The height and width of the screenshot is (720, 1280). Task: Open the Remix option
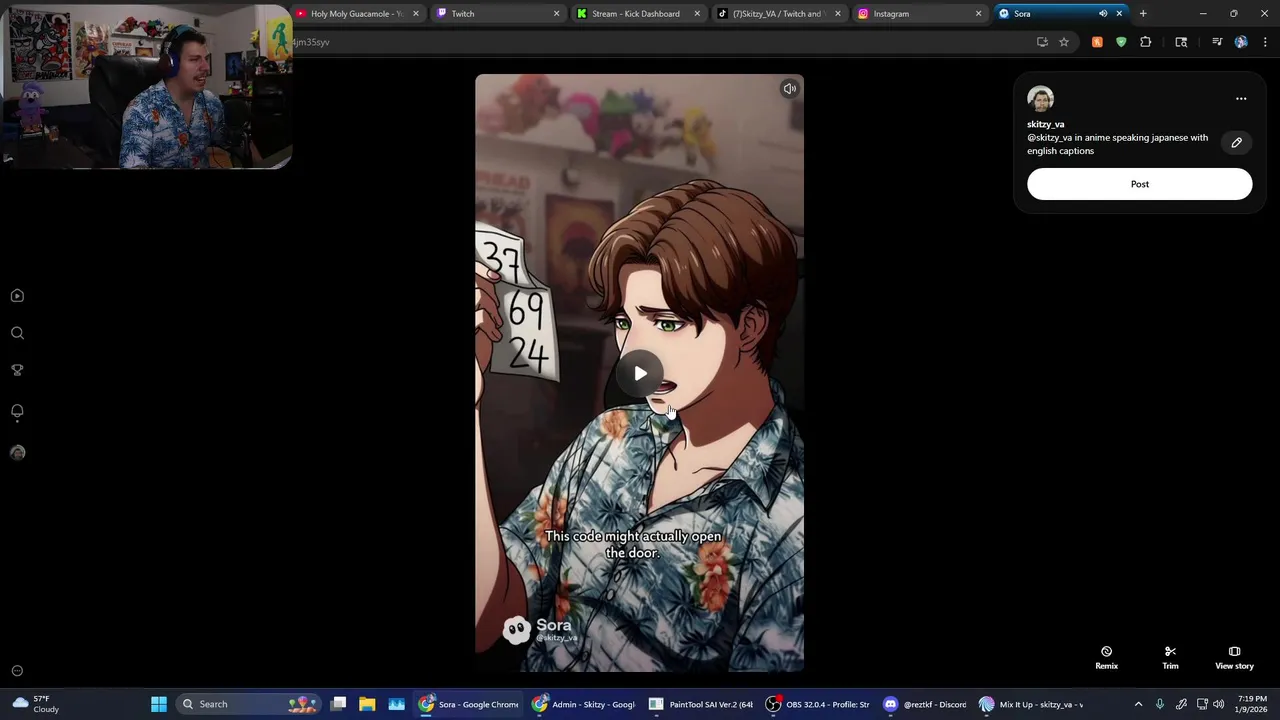1106,657
